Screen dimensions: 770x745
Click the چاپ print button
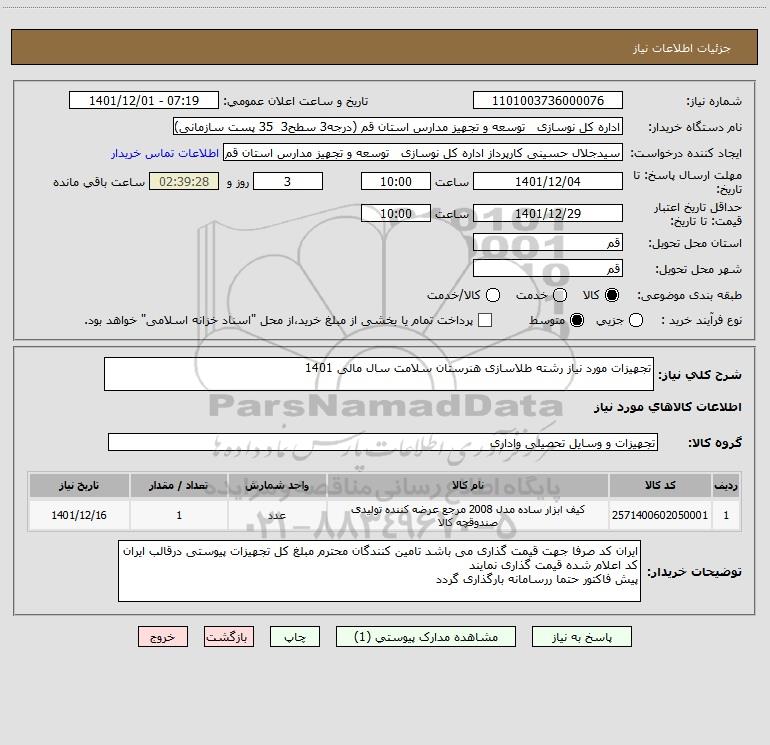click(x=295, y=637)
